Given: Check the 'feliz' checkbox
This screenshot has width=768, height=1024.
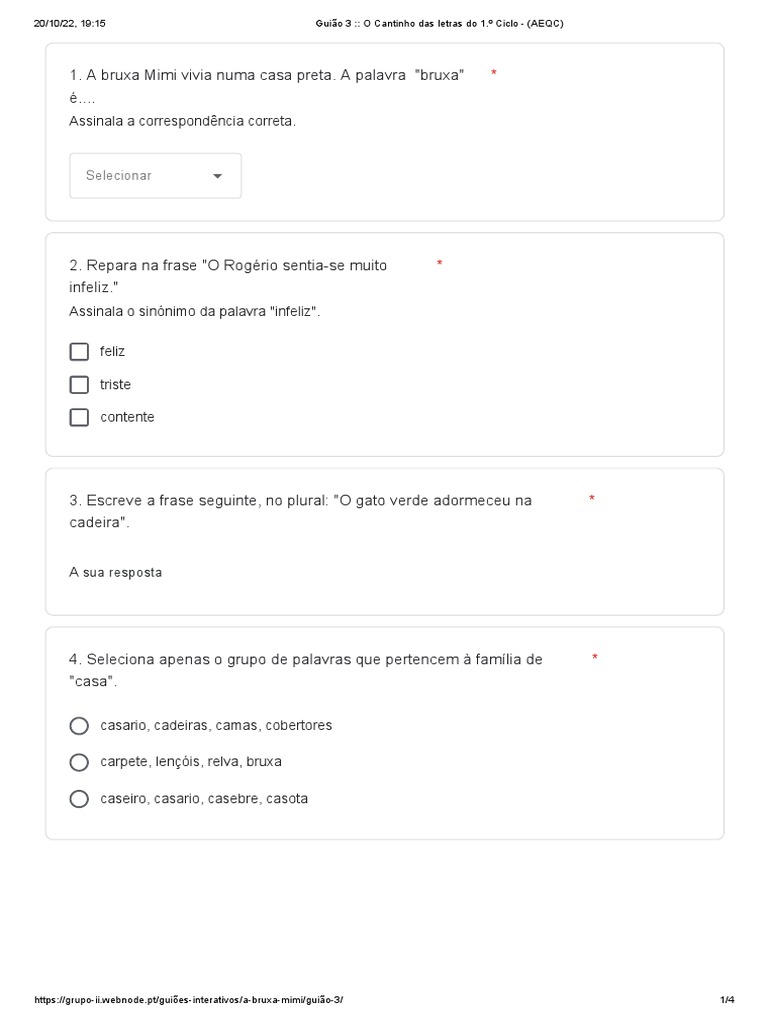Looking at the screenshot, I should 79,352.
